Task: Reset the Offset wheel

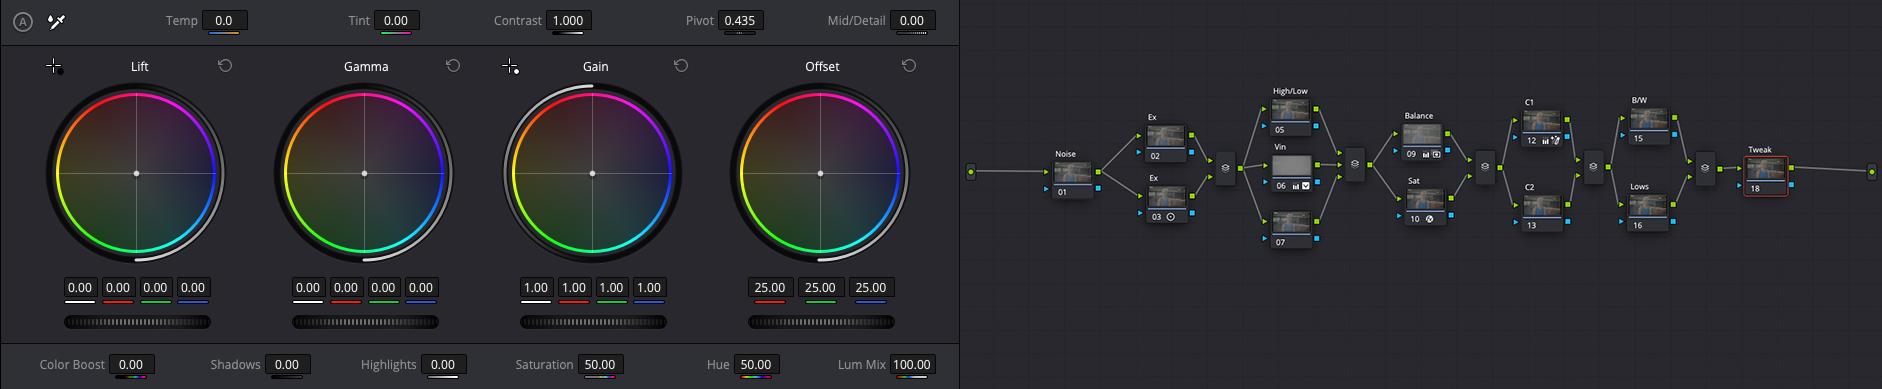Action: pos(909,65)
